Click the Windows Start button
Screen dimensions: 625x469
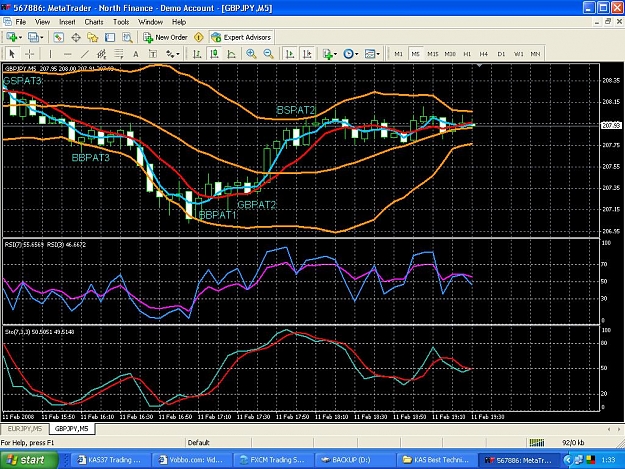click(x=29, y=460)
